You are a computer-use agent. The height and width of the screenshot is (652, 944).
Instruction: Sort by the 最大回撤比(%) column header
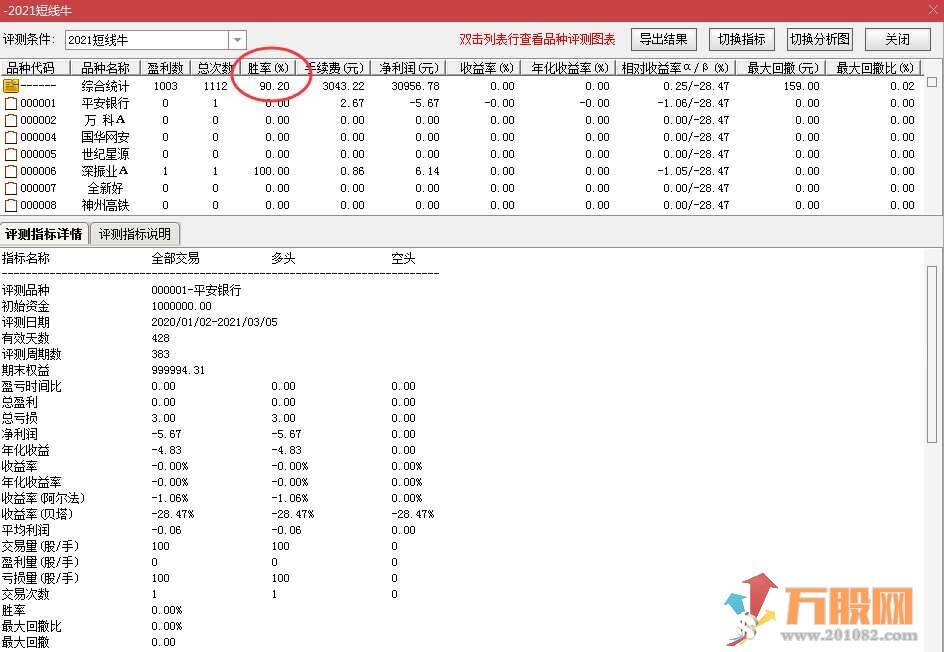(x=874, y=68)
